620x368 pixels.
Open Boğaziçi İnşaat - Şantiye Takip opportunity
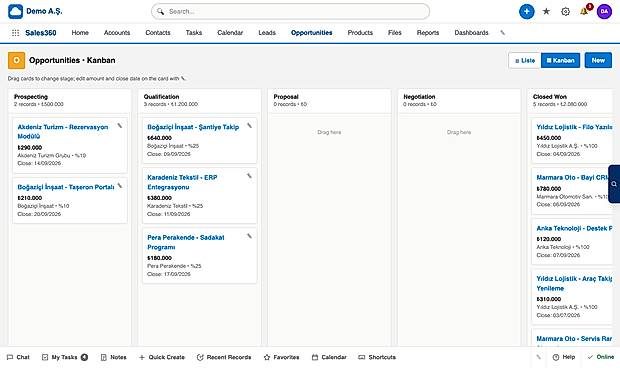click(x=193, y=127)
